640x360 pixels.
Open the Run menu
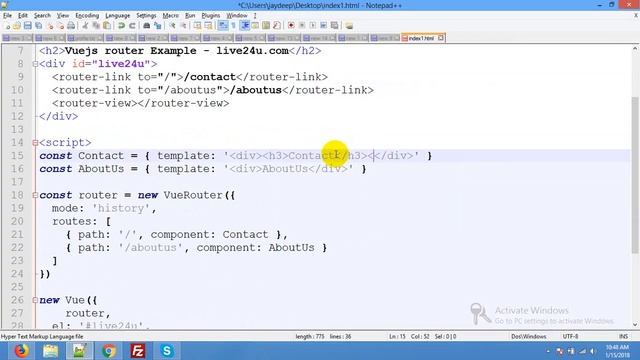tap(190, 16)
